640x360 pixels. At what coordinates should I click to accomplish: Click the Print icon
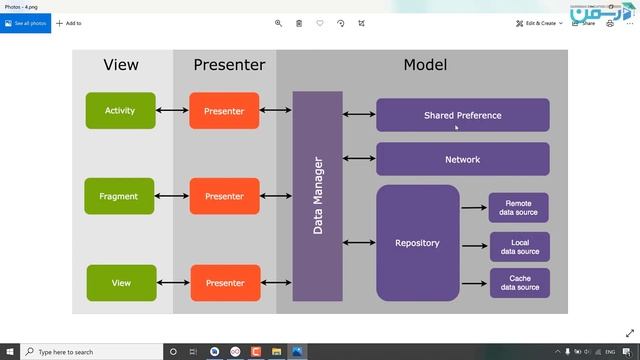pos(610,23)
